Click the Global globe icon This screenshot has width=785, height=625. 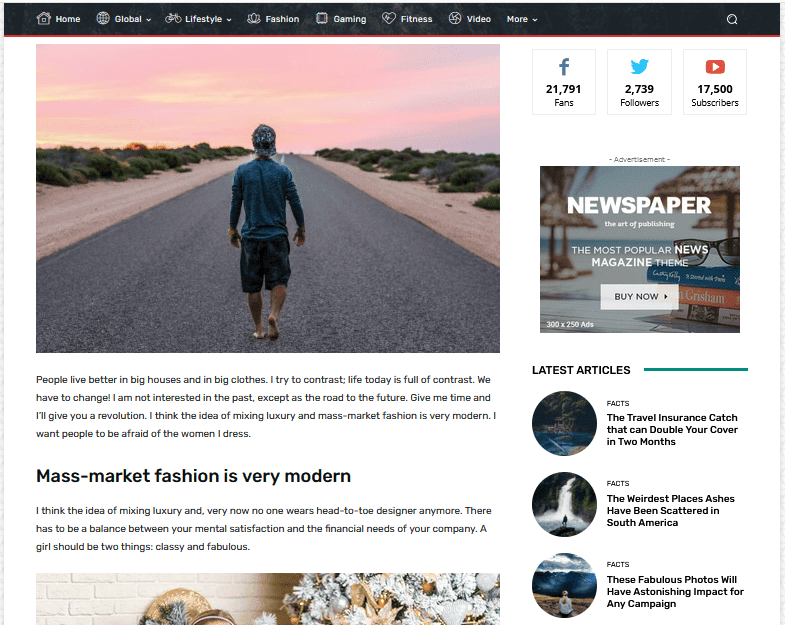[103, 18]
